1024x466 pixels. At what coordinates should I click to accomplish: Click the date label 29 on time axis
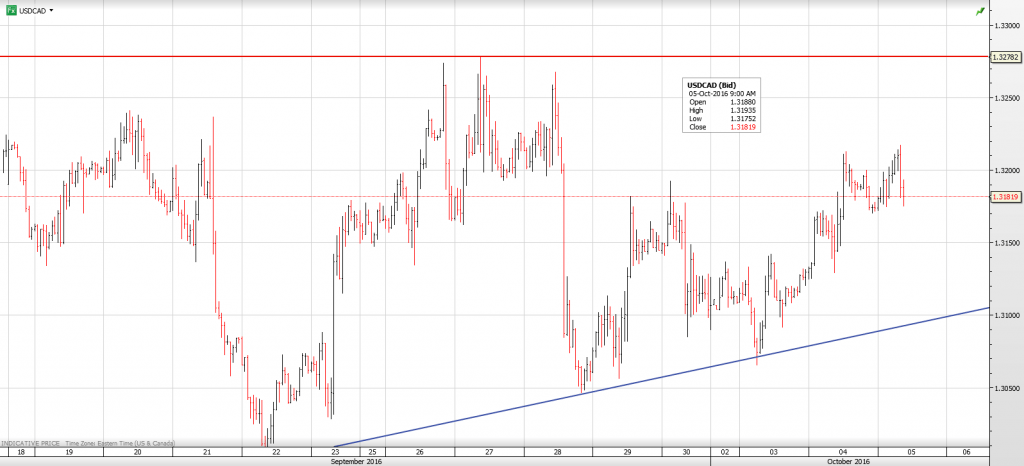tap(627, 452)
